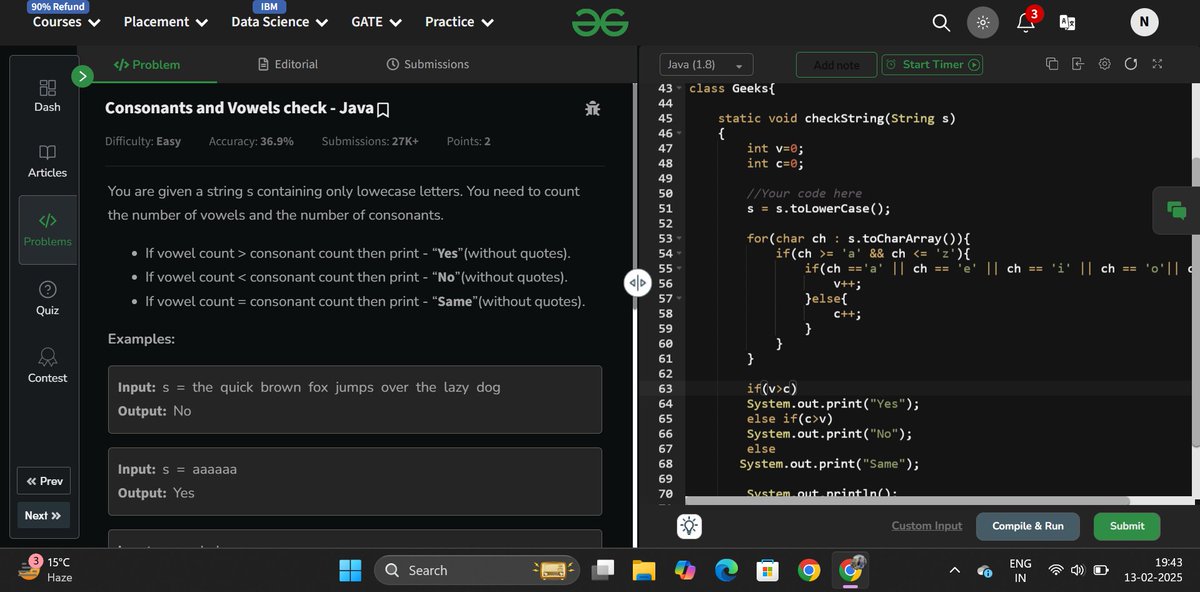
Task: Click the panel splitter handle icon
Action: point(637,283)
